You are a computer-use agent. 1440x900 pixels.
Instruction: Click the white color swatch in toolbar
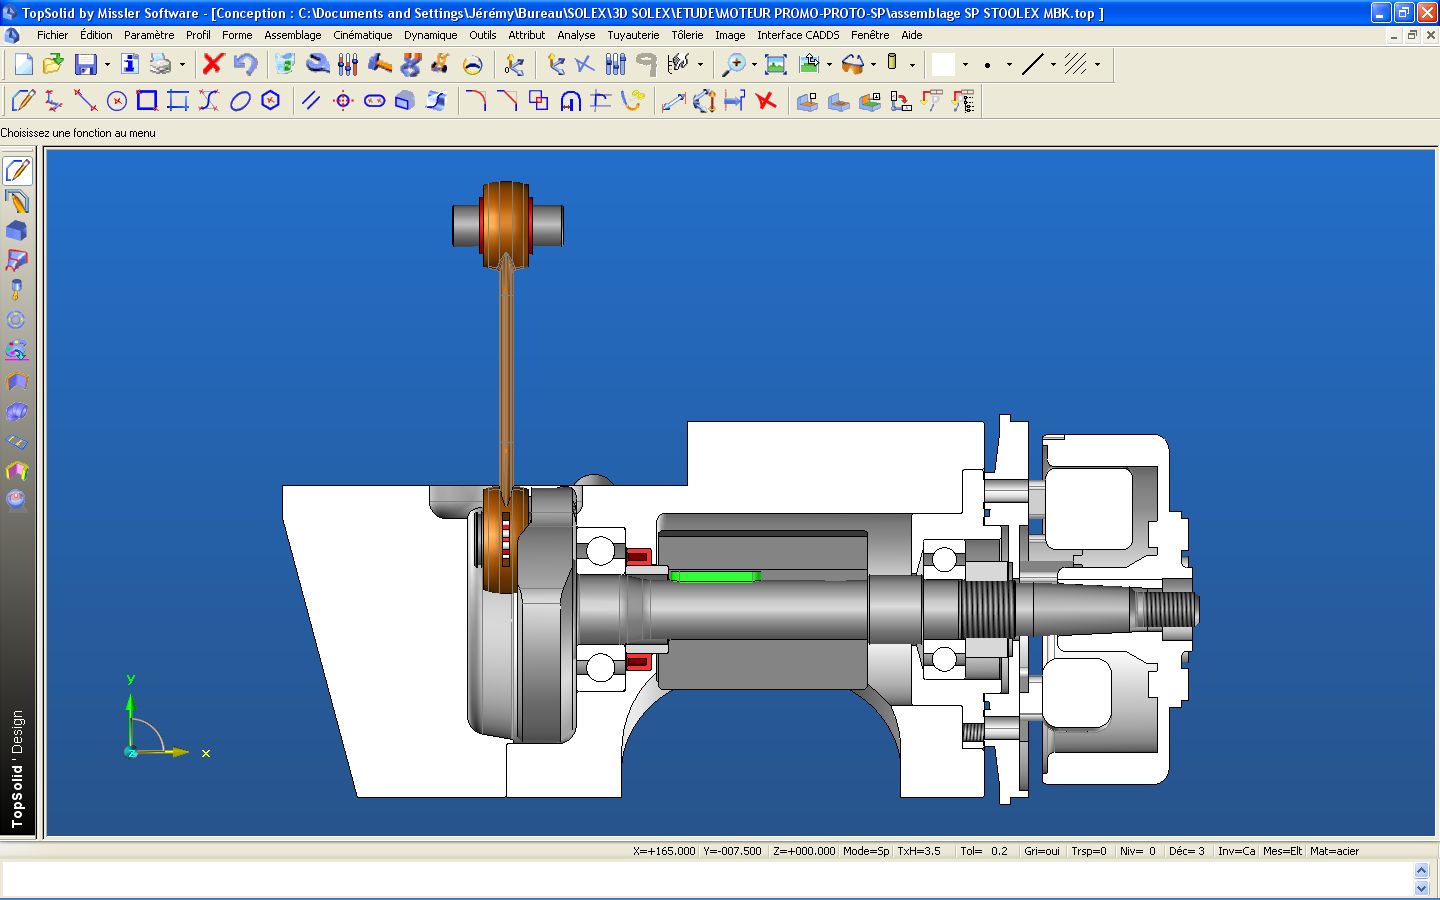pos(943,65)
